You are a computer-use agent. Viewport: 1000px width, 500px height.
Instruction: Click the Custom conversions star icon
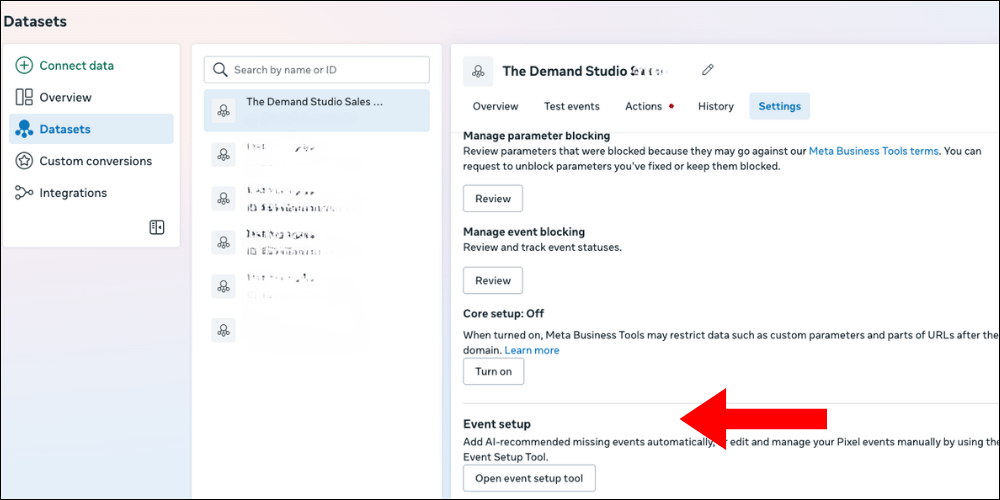24,161
